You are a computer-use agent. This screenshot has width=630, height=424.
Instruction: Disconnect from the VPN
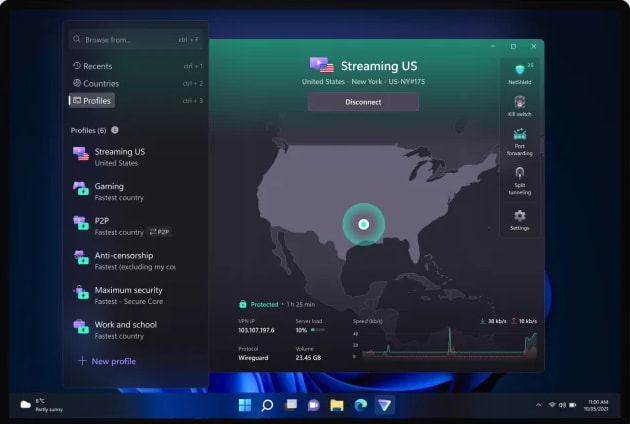coord(363,102)
